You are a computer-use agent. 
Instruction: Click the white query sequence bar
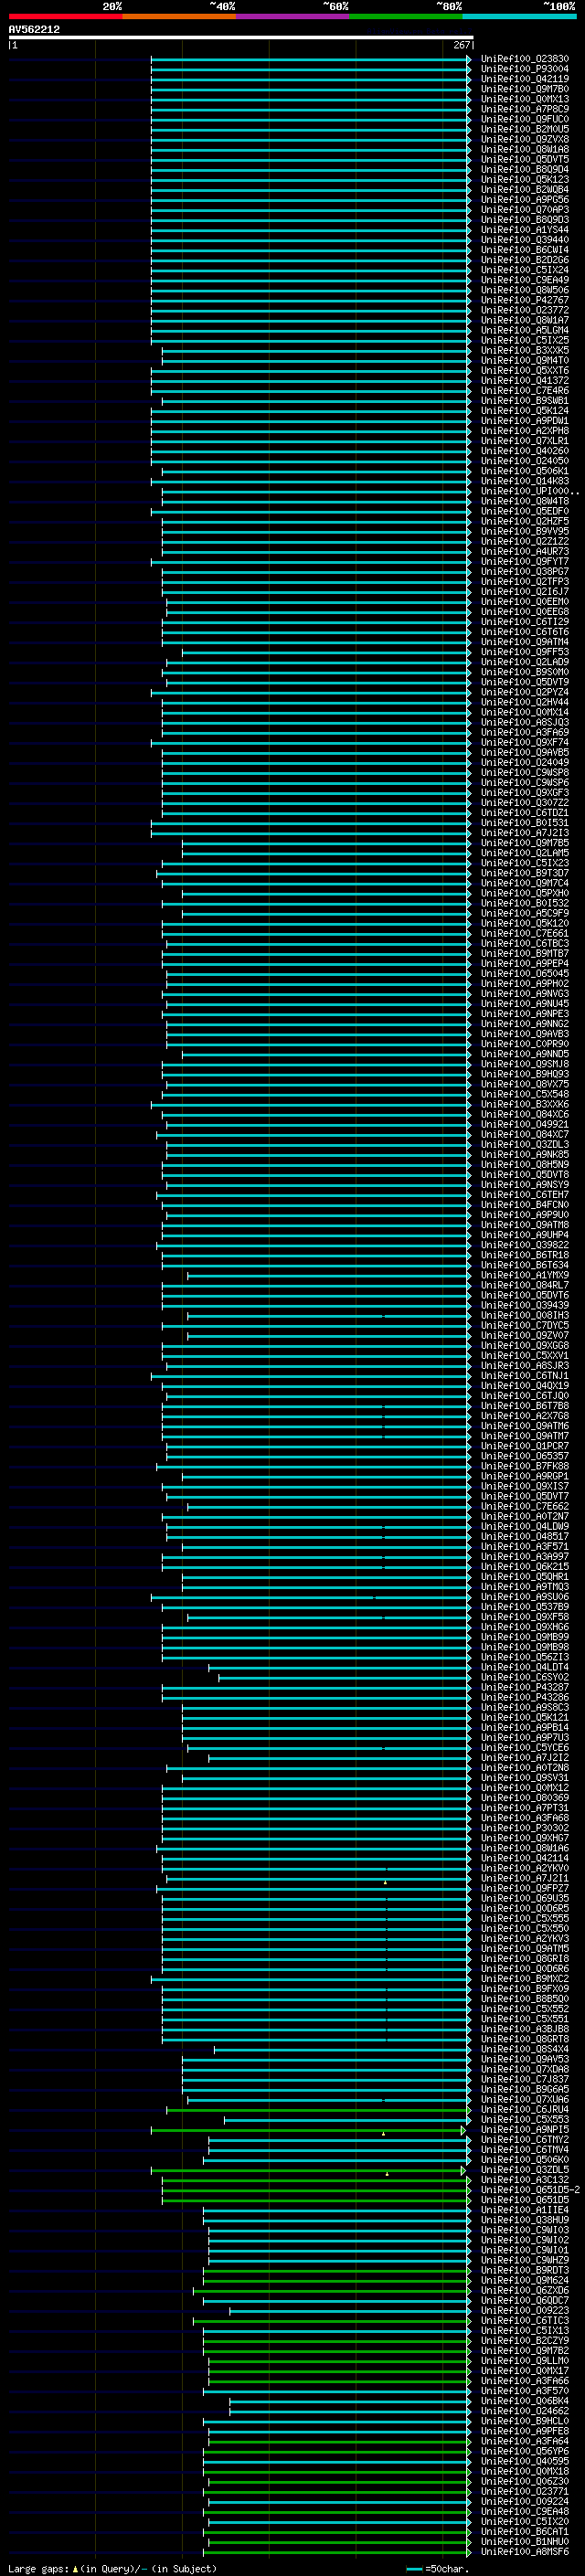(241, 37)
